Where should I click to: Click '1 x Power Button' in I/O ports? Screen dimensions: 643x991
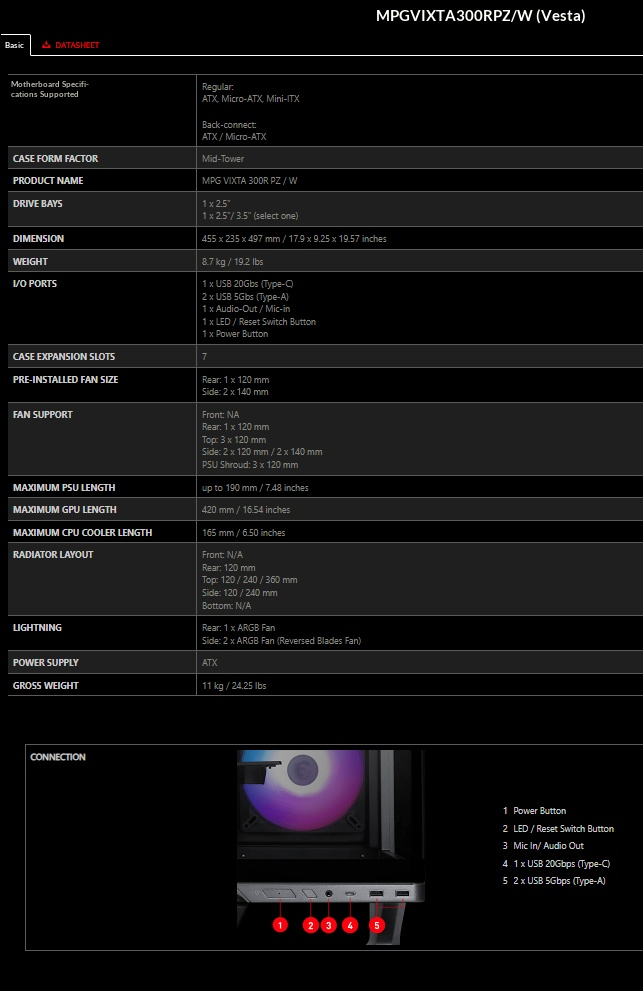coord(235,334)
